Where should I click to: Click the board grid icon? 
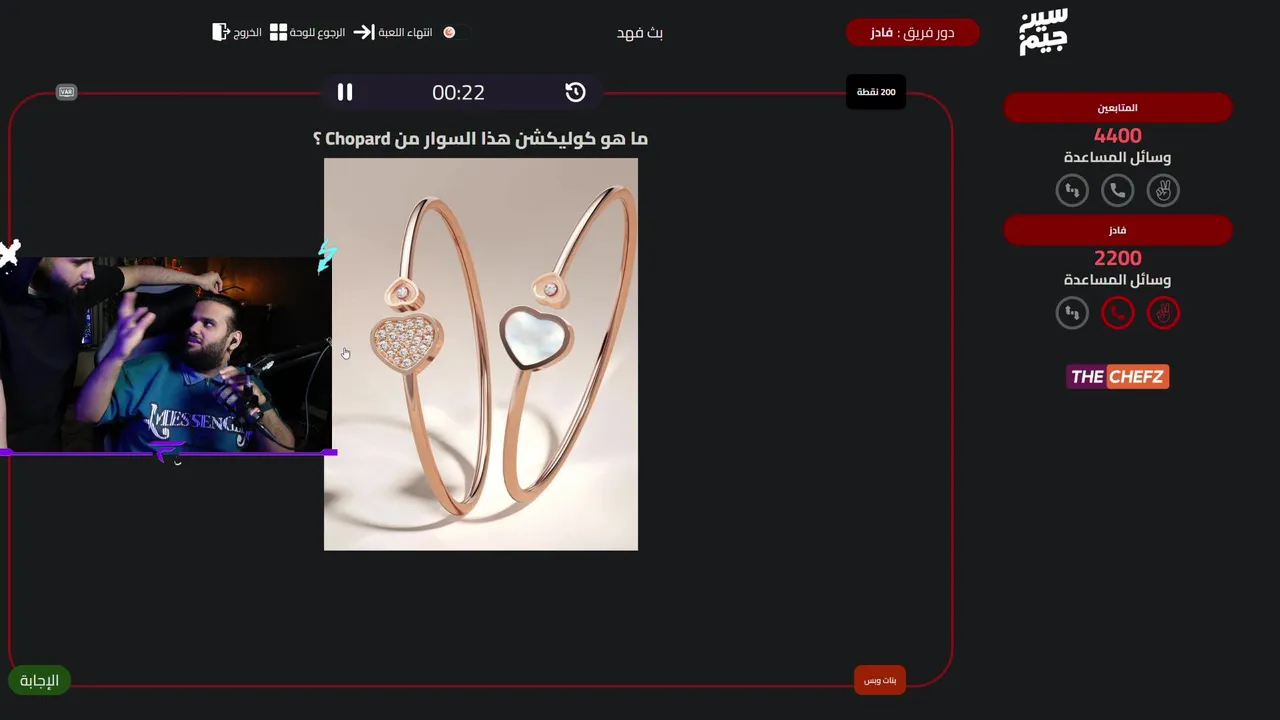[x=278, y=32]
